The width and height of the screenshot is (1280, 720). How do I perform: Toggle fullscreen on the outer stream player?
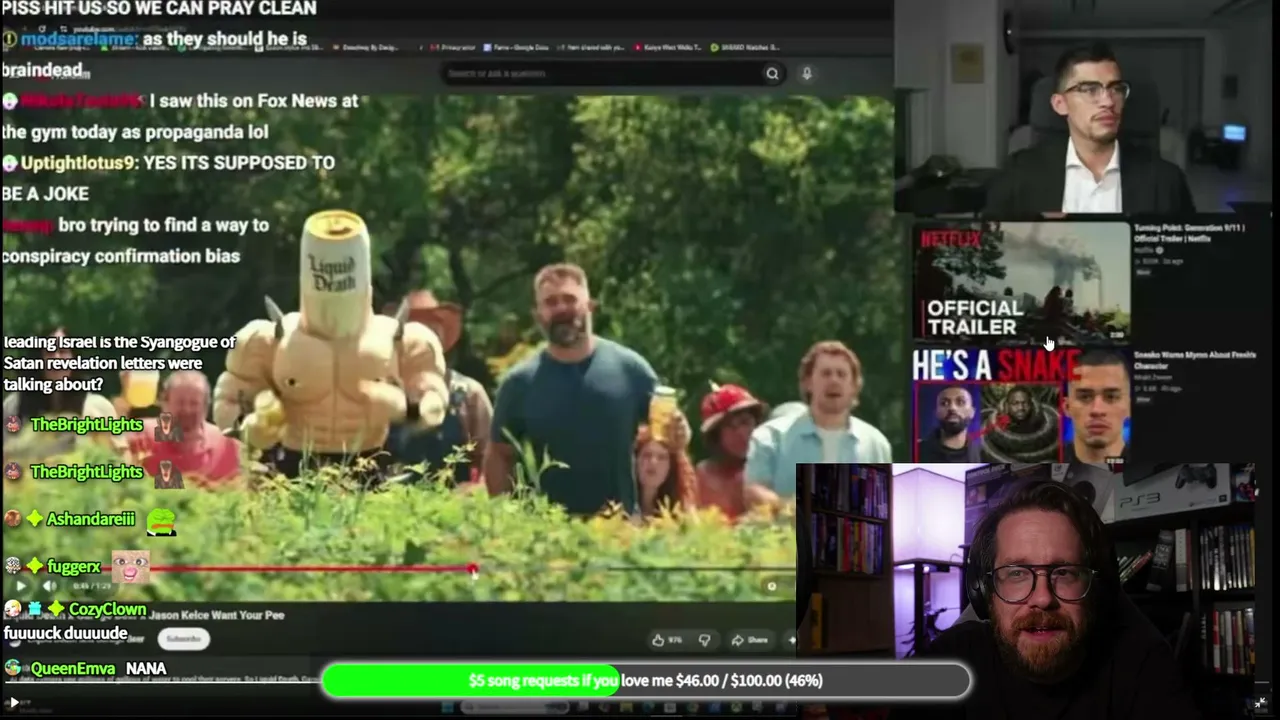point(1259,703)
